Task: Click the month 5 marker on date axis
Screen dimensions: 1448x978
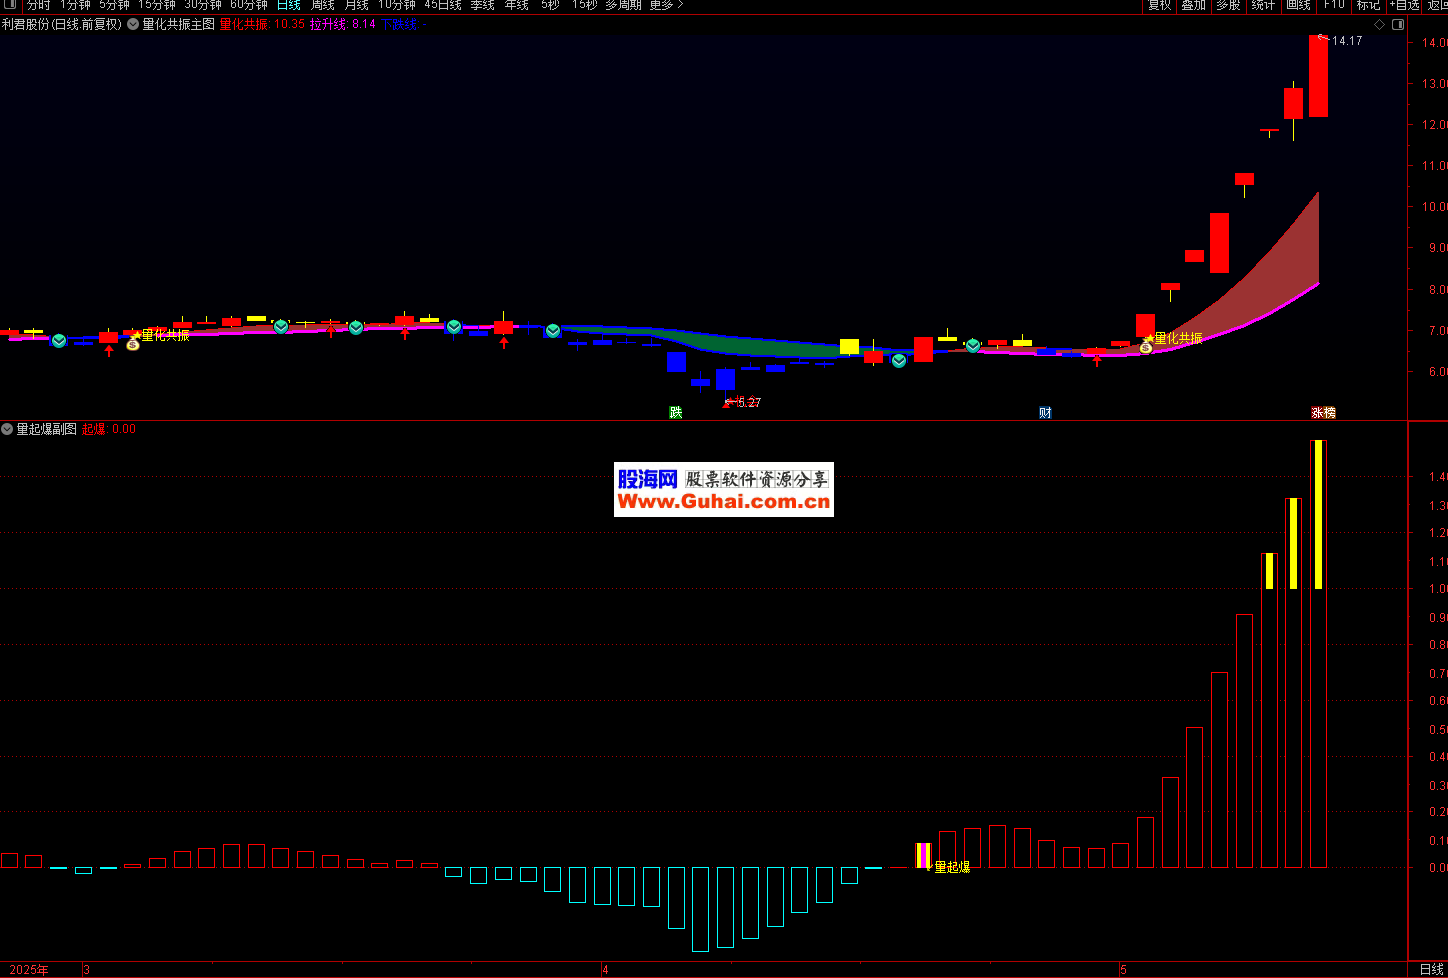Action: click(x=1123, y=970)
